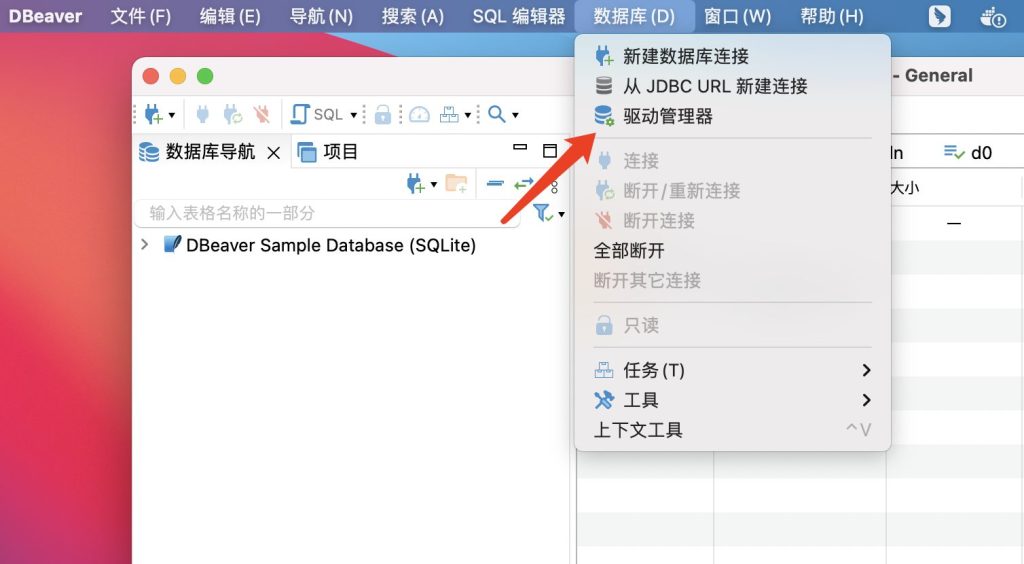Click the new connection plug icon in main toolbar

(153, 115)
